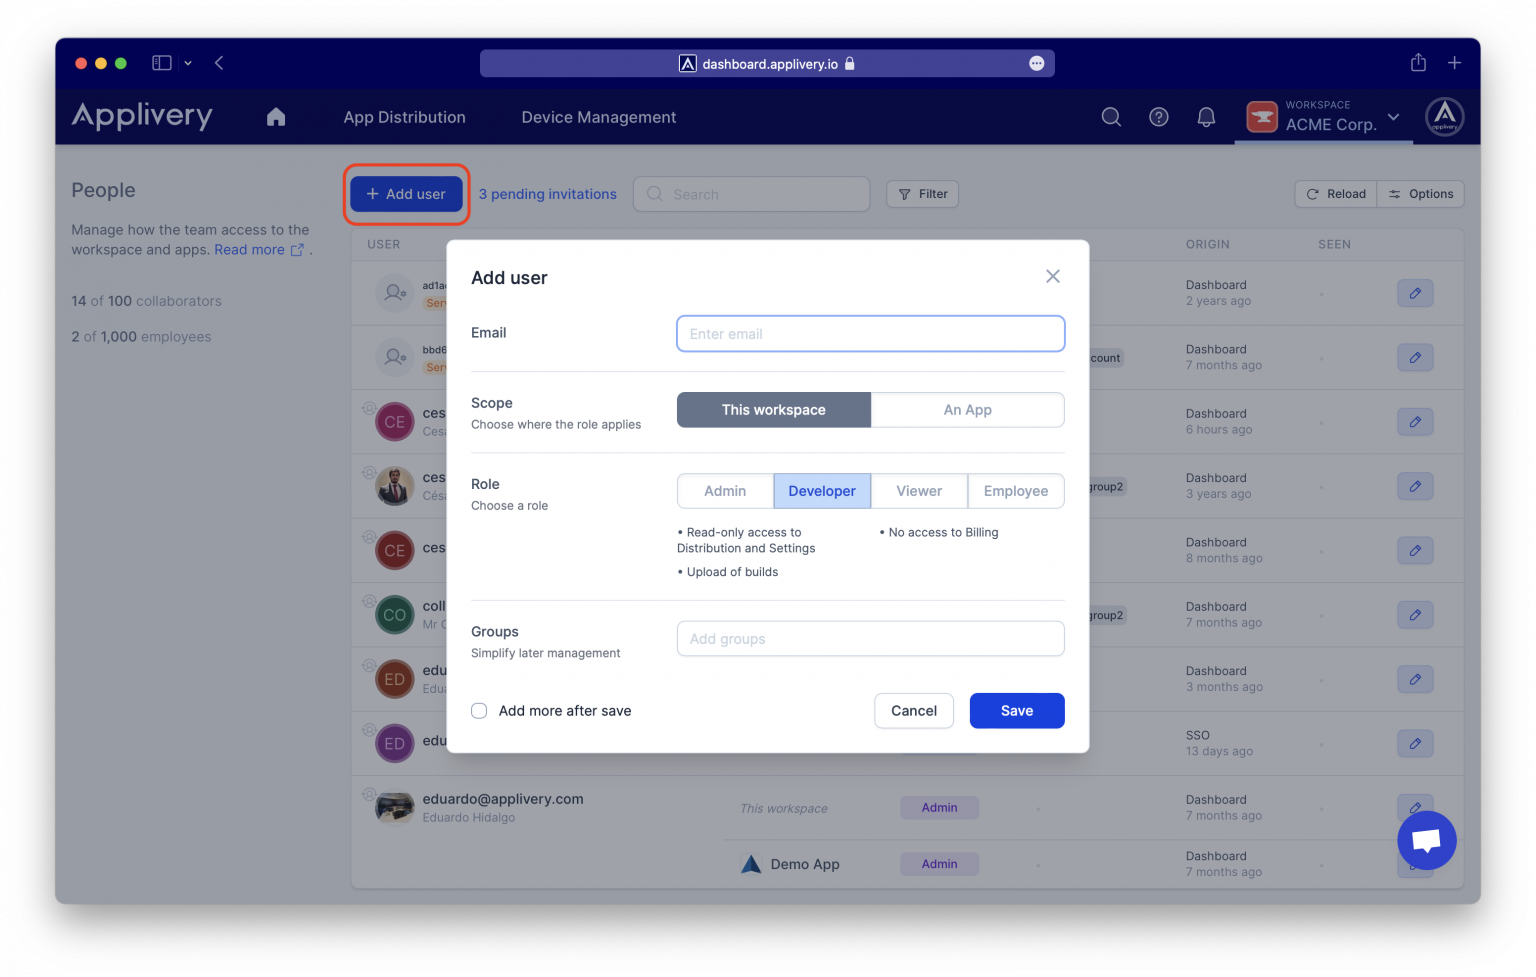Image resolution: width=1536 pixels, height=977 pixels.
Task: Open search from the top navigation bar
Action: [x=1111, y=117]
